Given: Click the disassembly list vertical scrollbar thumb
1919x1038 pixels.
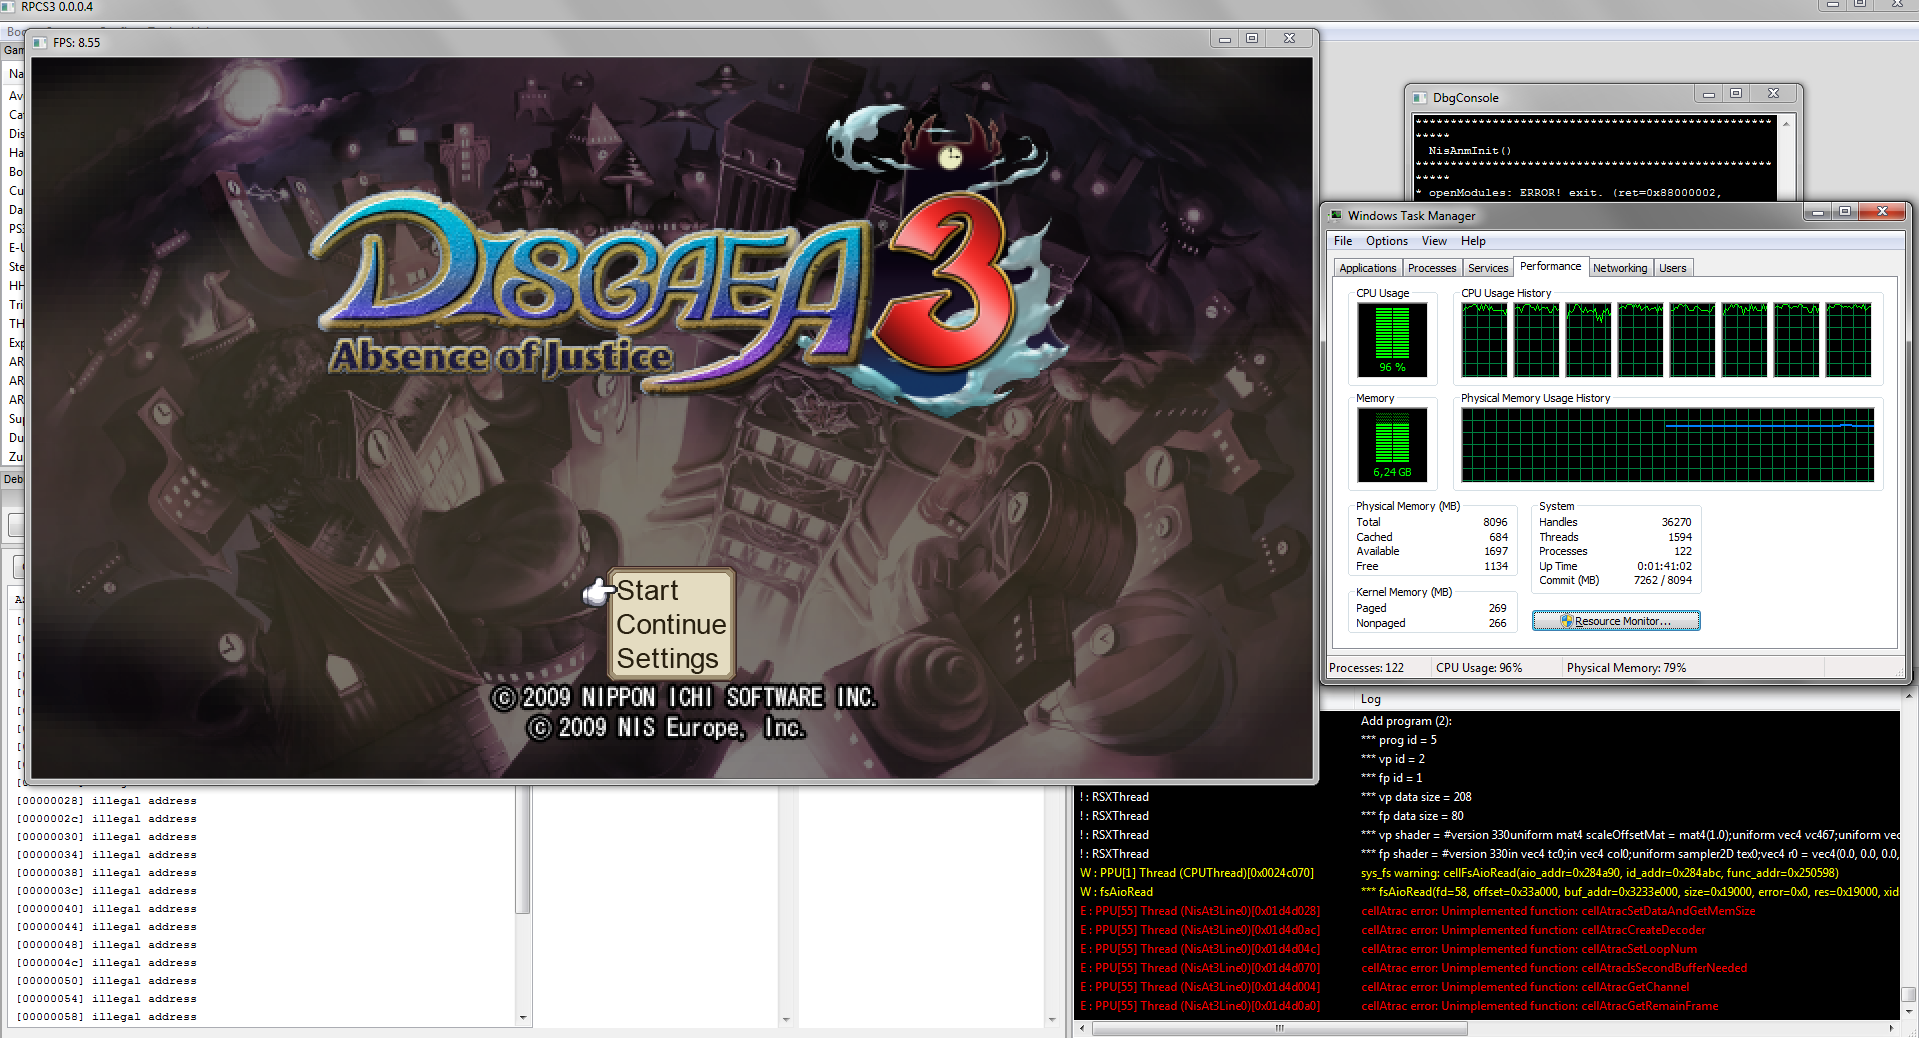Looking at the screenshot, I should (x=523, y=850).
